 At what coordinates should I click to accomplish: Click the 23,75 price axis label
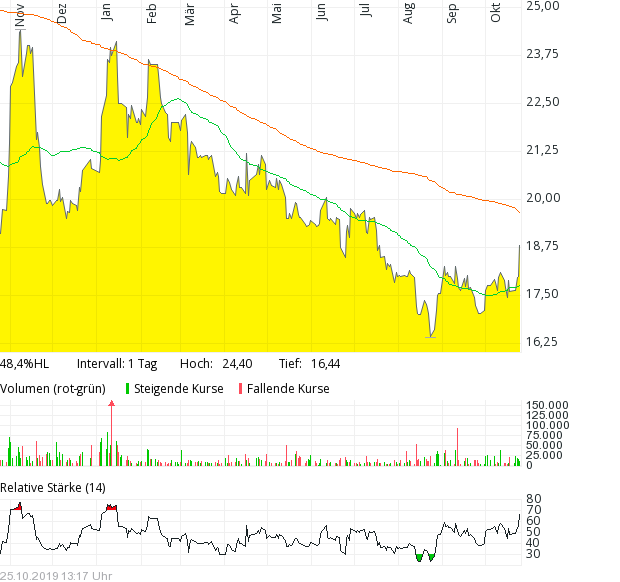(542, 54)
